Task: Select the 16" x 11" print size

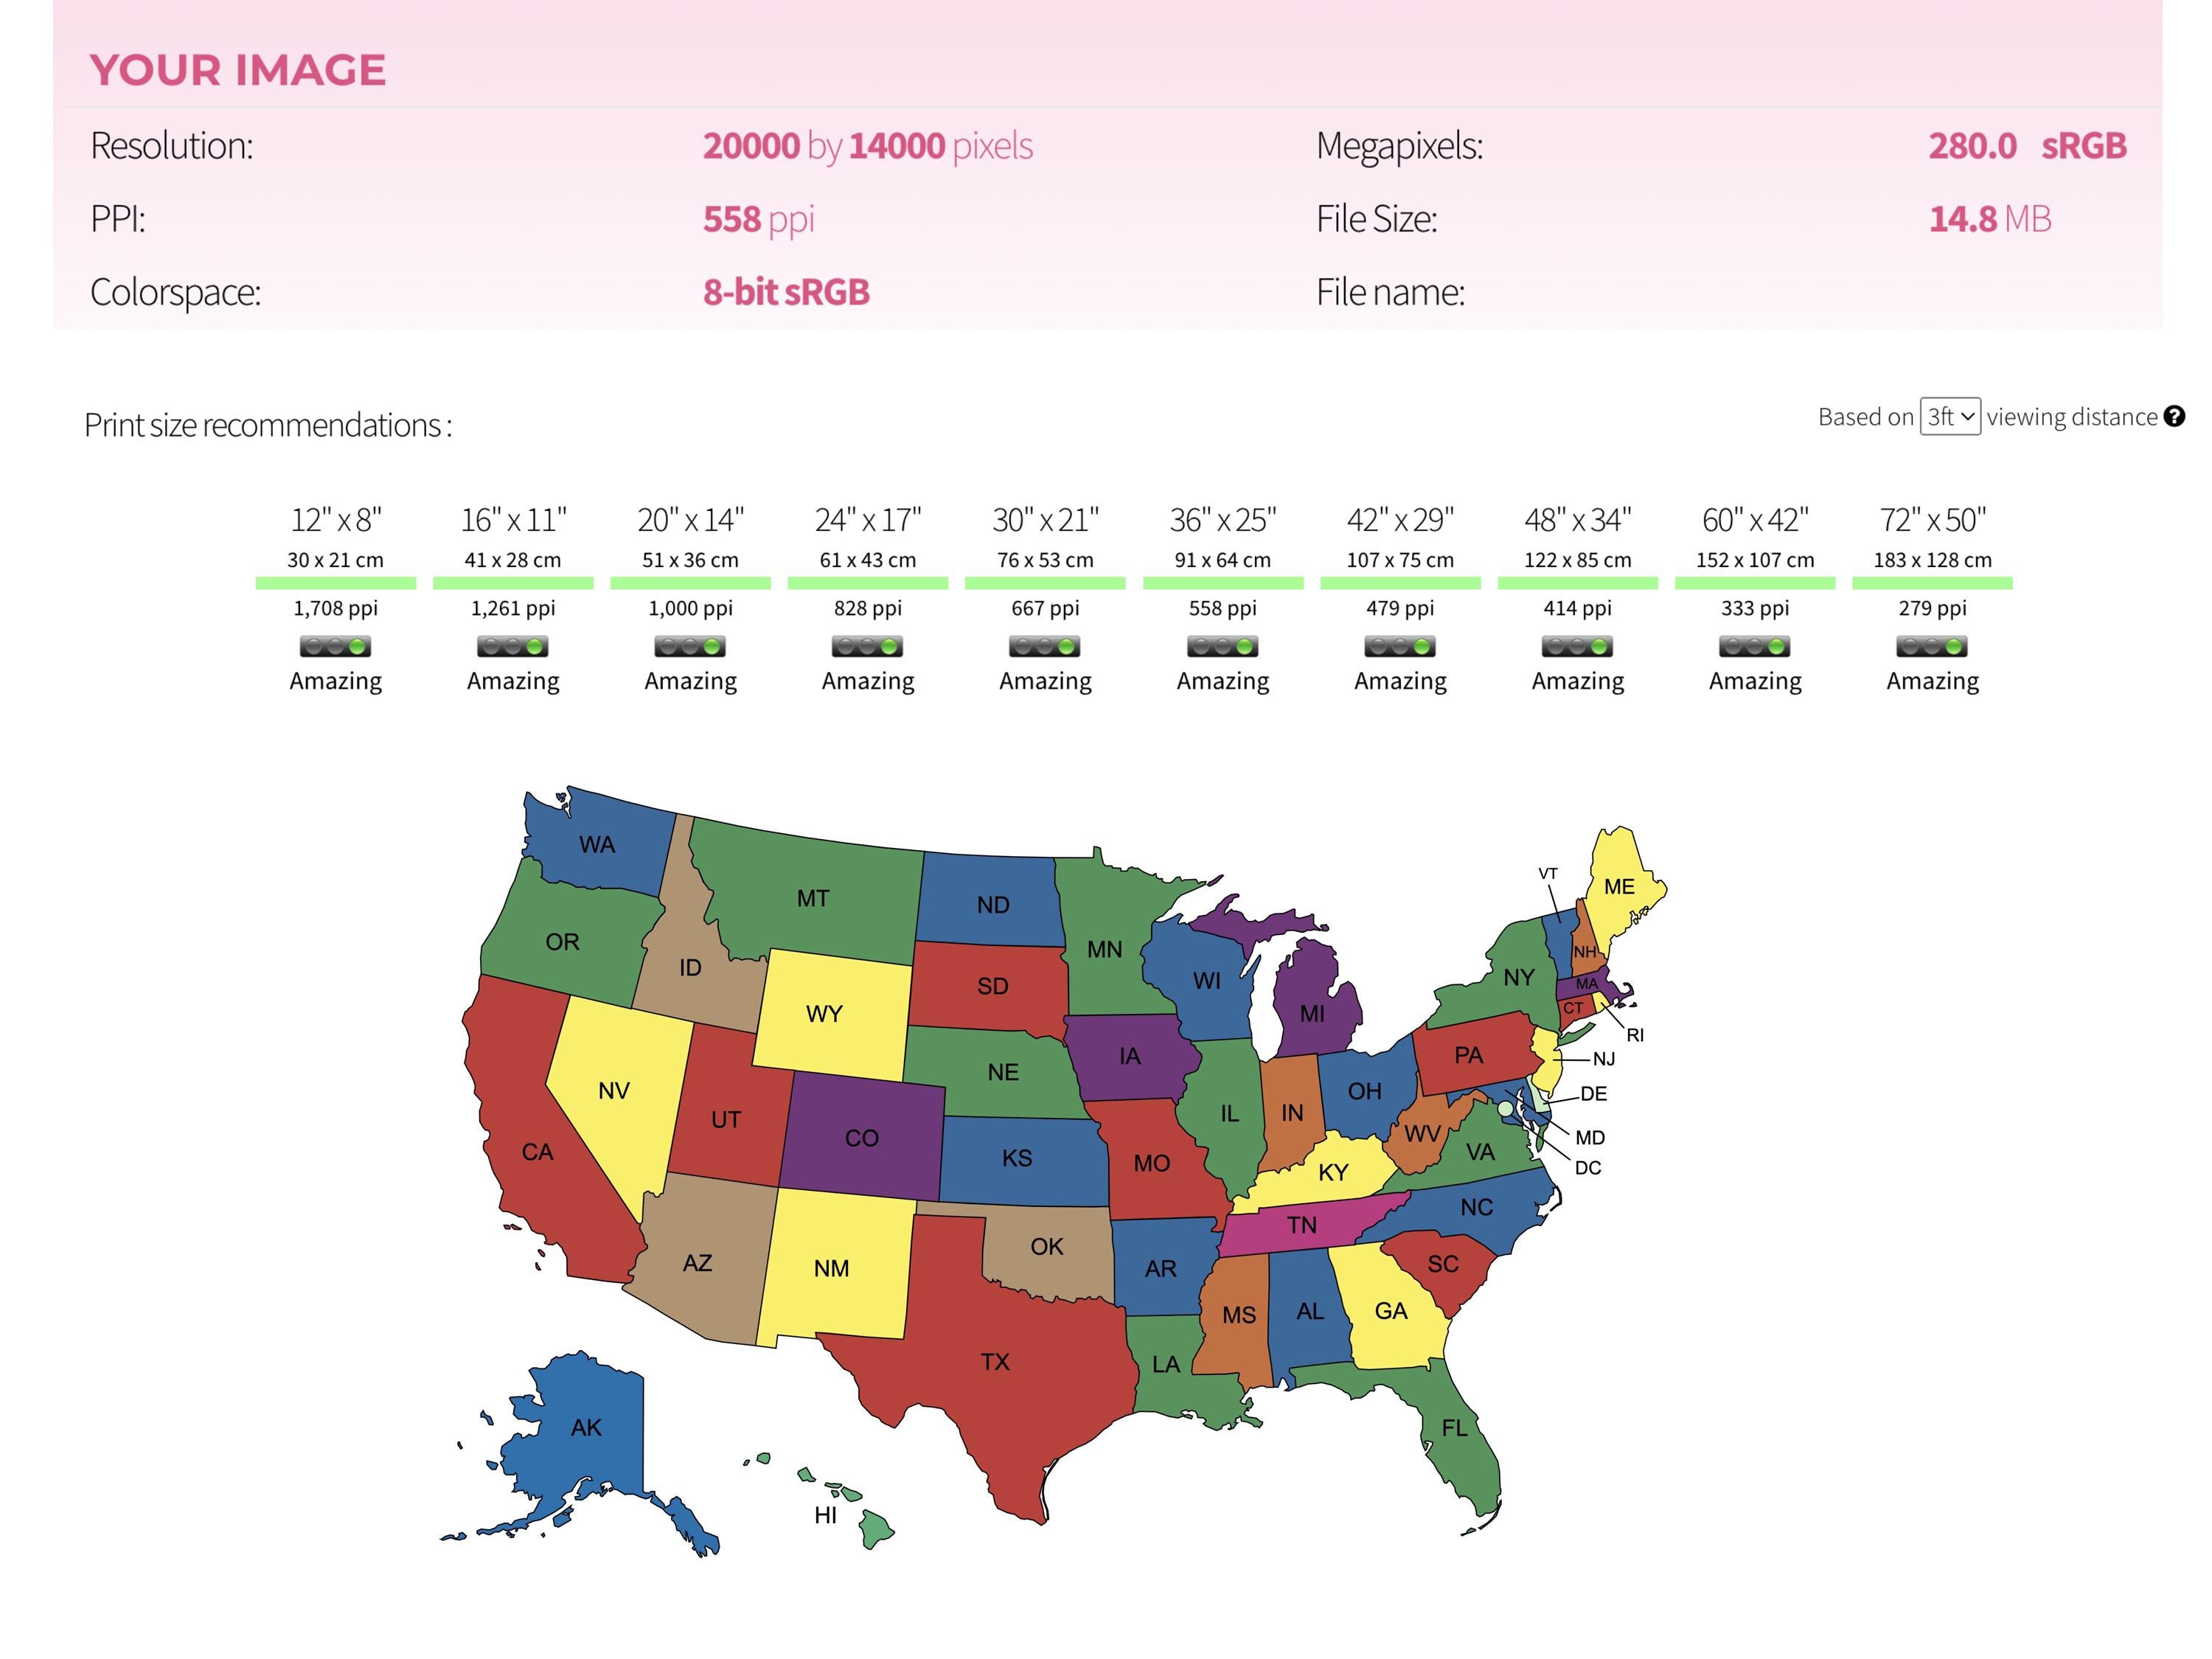Action: coord(513,520)
